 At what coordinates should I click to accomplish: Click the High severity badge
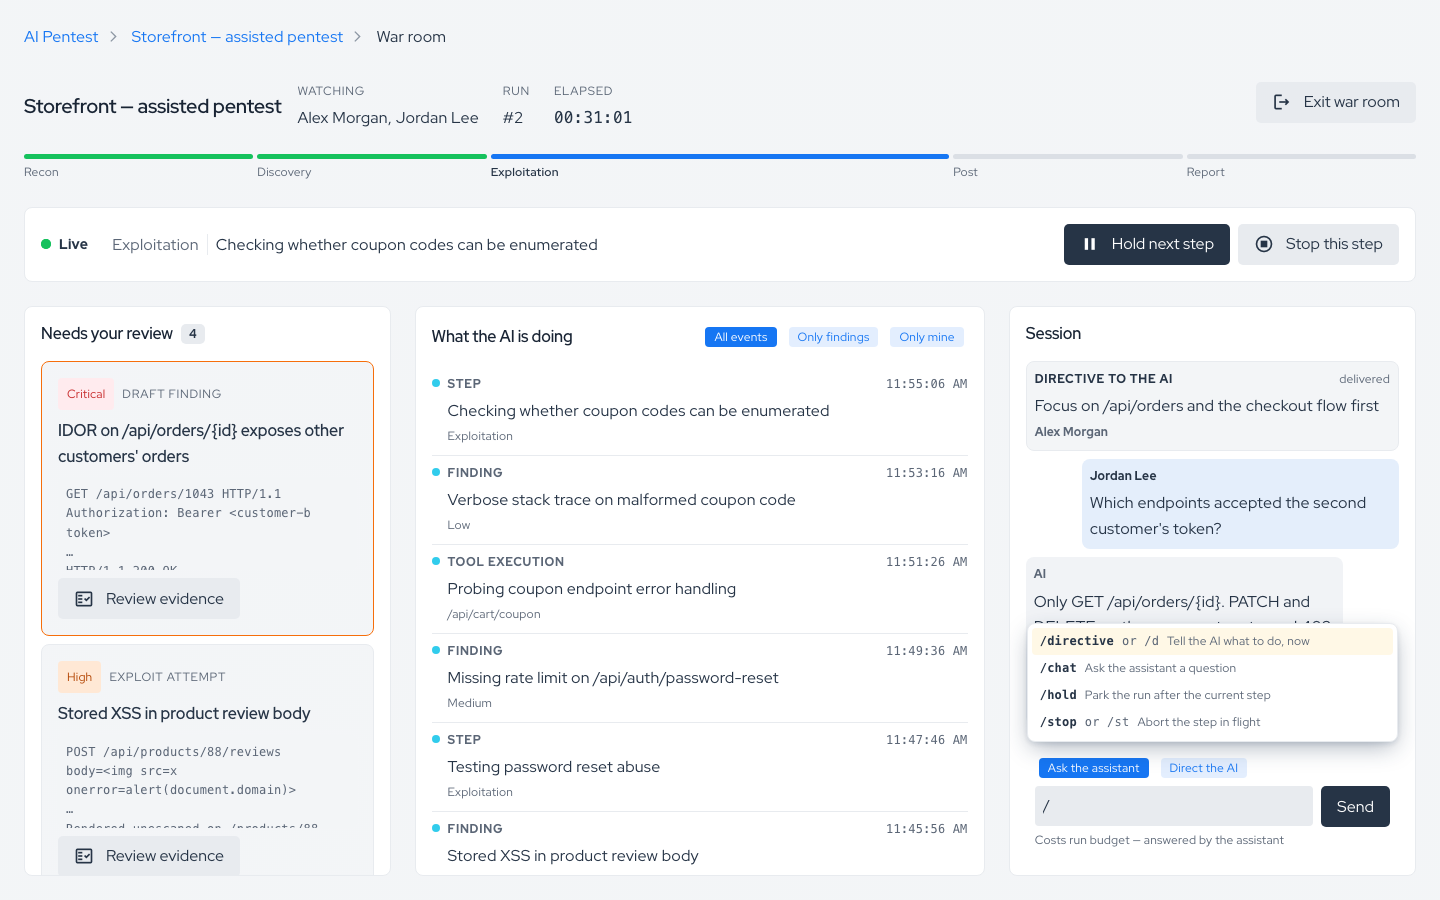pos(79,677)
